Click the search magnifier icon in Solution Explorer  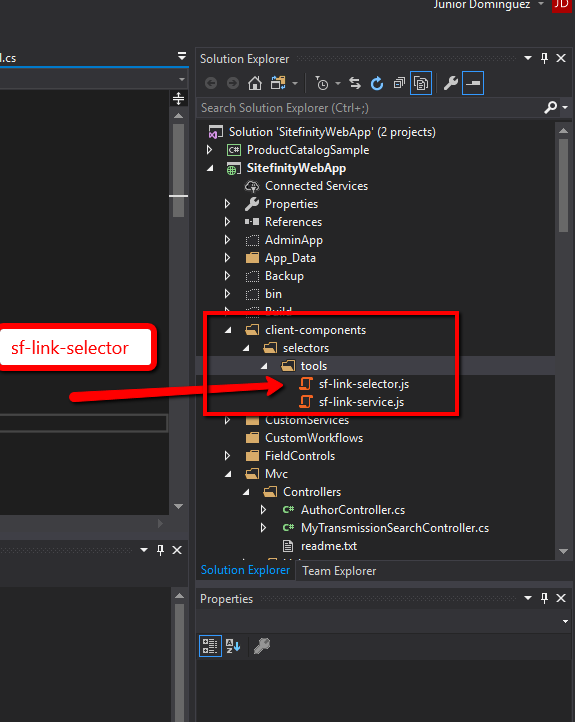tap(550, 108)
